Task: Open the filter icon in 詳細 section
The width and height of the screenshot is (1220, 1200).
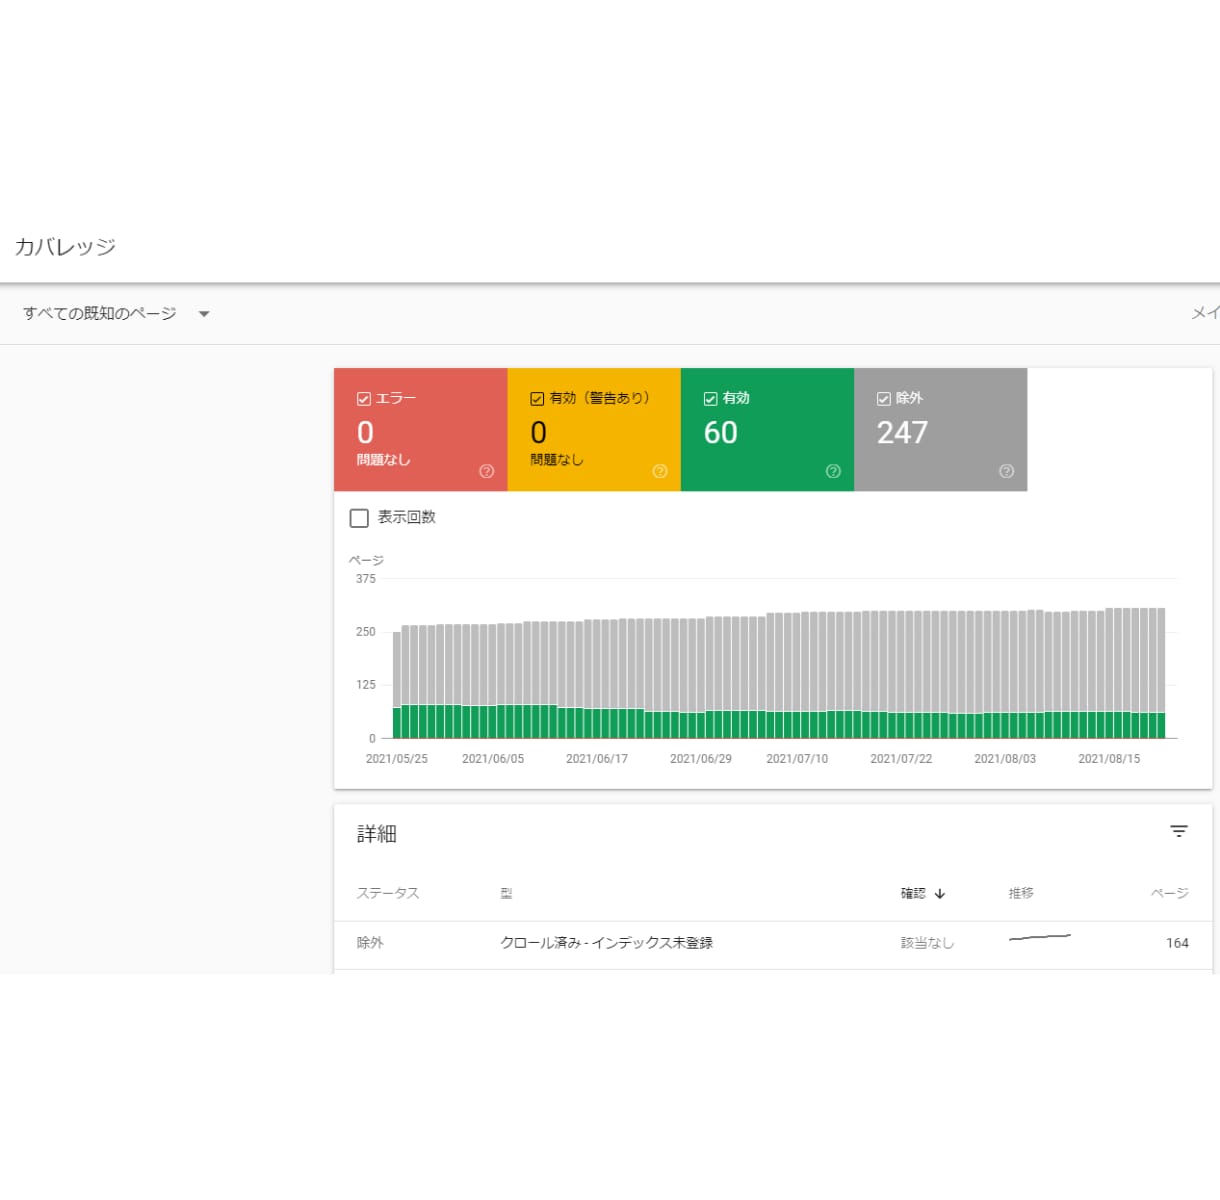Action: click(x=1179, y=831)
